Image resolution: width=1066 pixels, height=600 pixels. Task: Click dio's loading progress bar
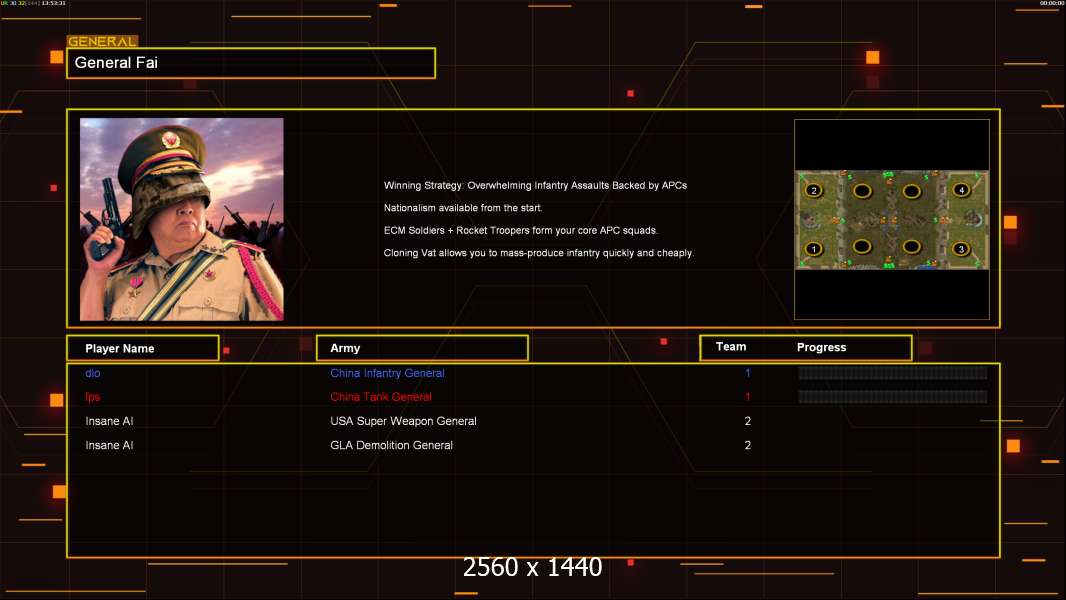click(x=893, y=372)
